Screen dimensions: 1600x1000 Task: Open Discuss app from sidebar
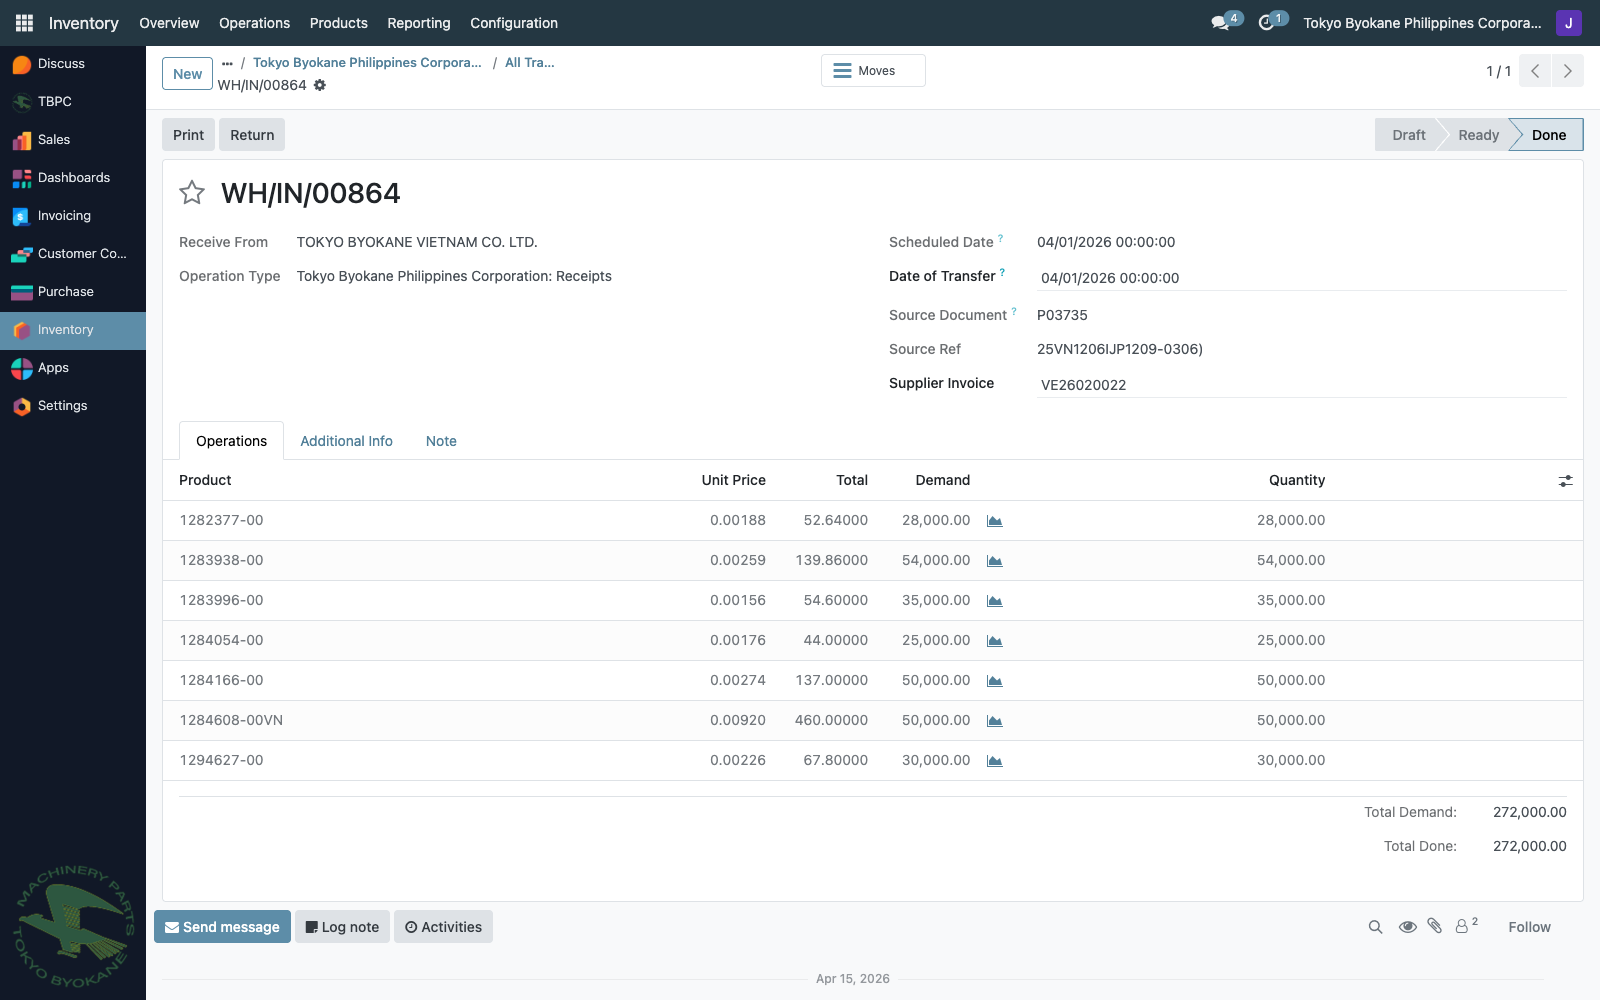click(73, 64)
